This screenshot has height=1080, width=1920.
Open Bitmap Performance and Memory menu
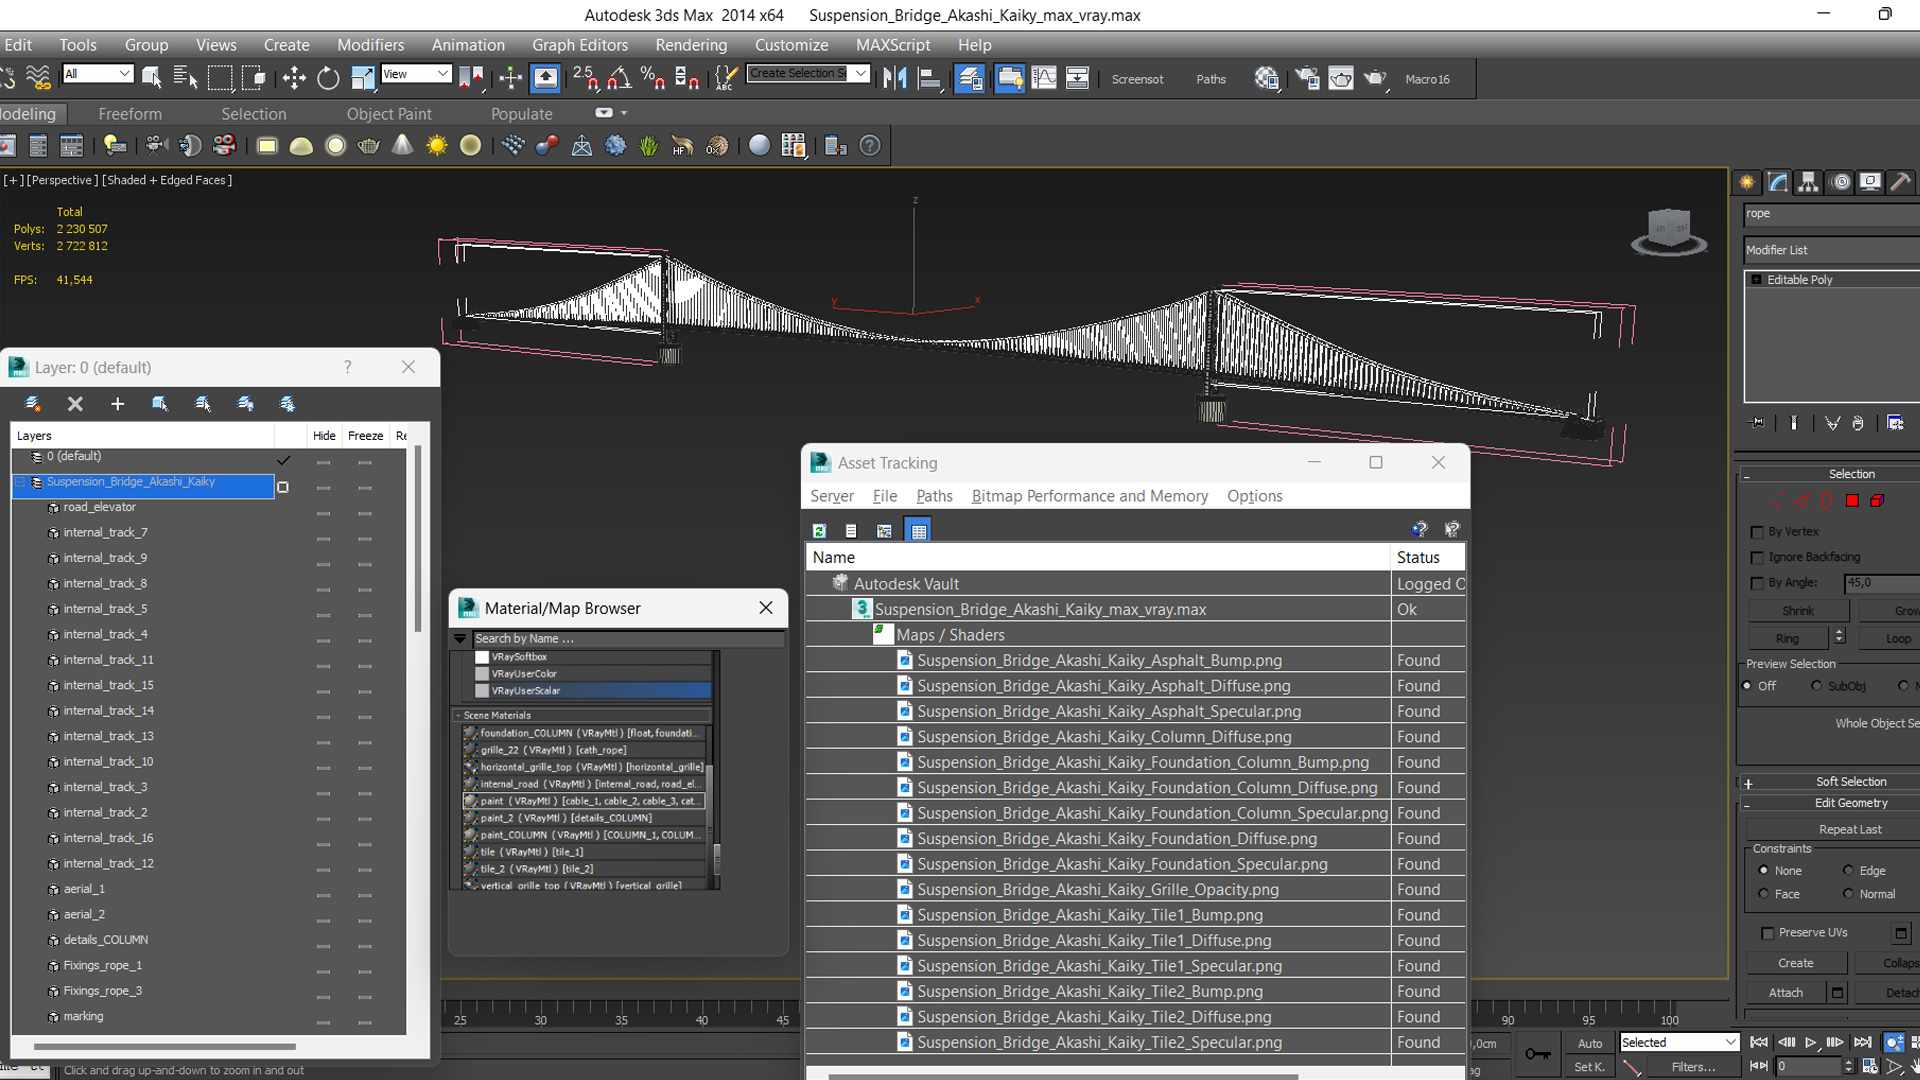pyautogui.click(x=1089, y=496)
